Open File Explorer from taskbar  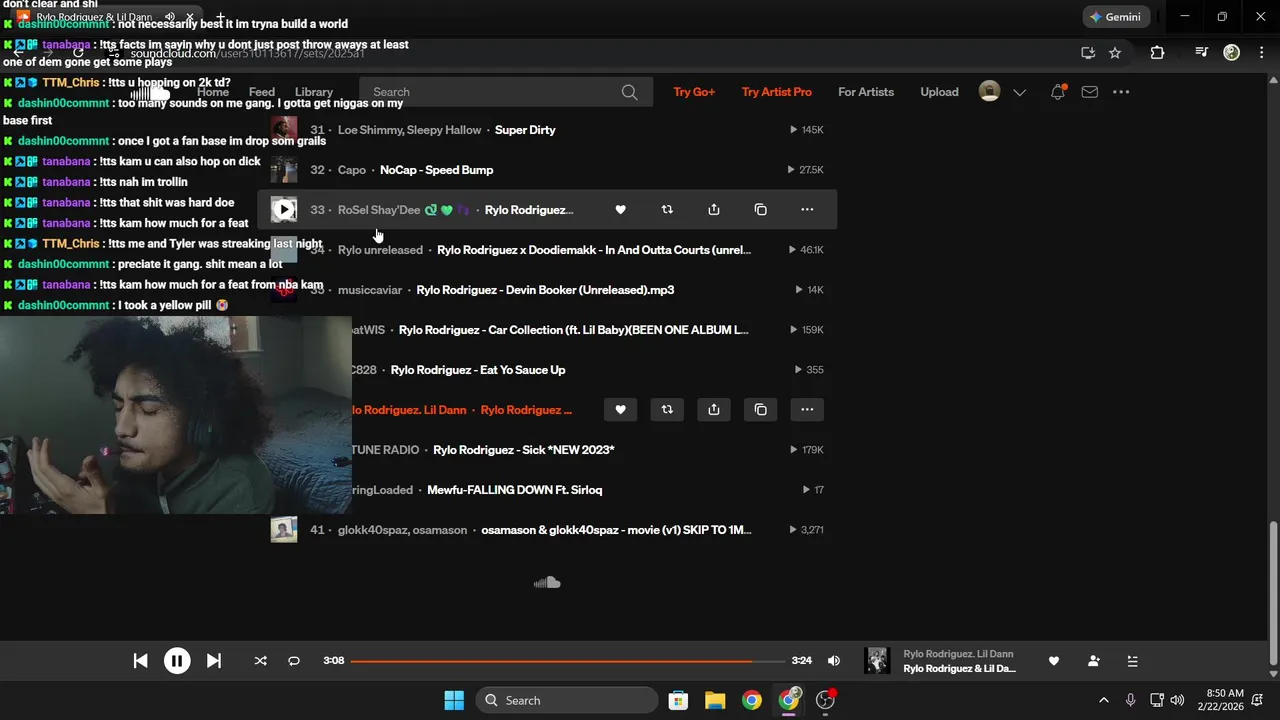click(715, 700)
